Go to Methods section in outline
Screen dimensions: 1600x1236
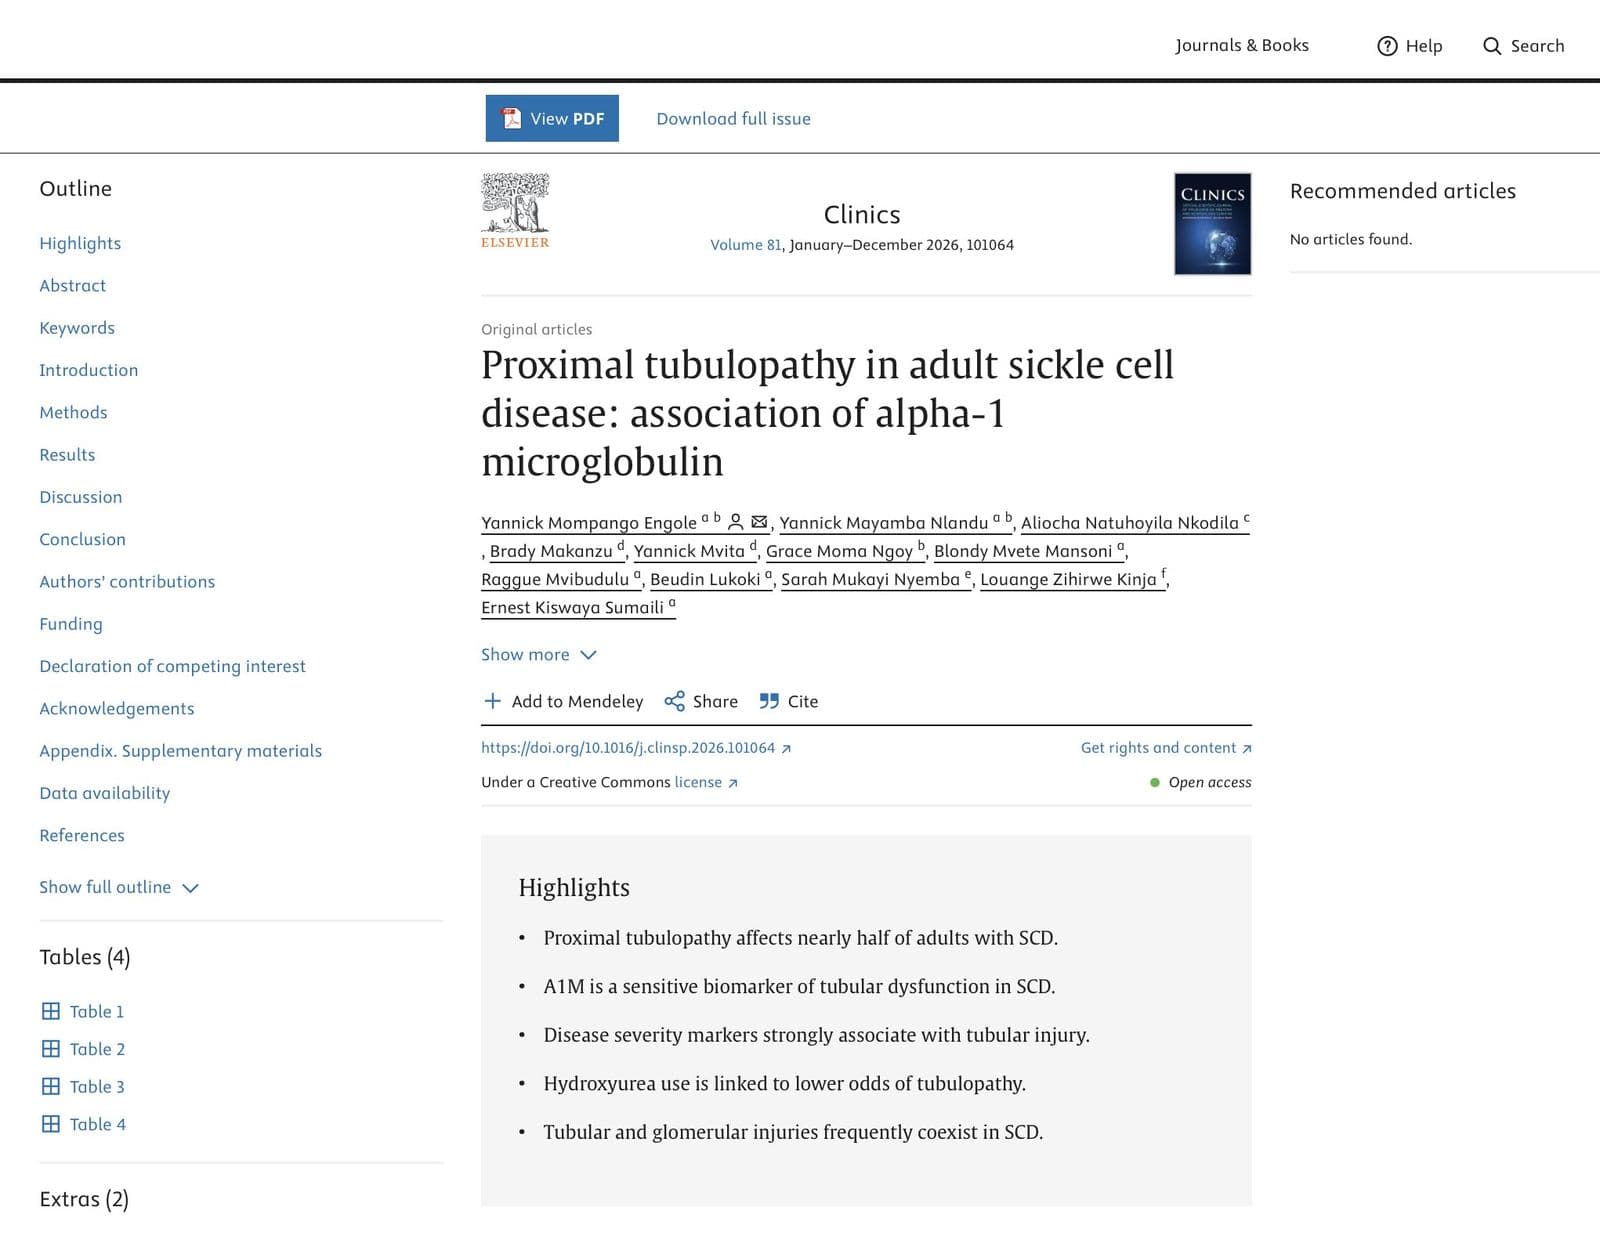click(x=73, y=412)
